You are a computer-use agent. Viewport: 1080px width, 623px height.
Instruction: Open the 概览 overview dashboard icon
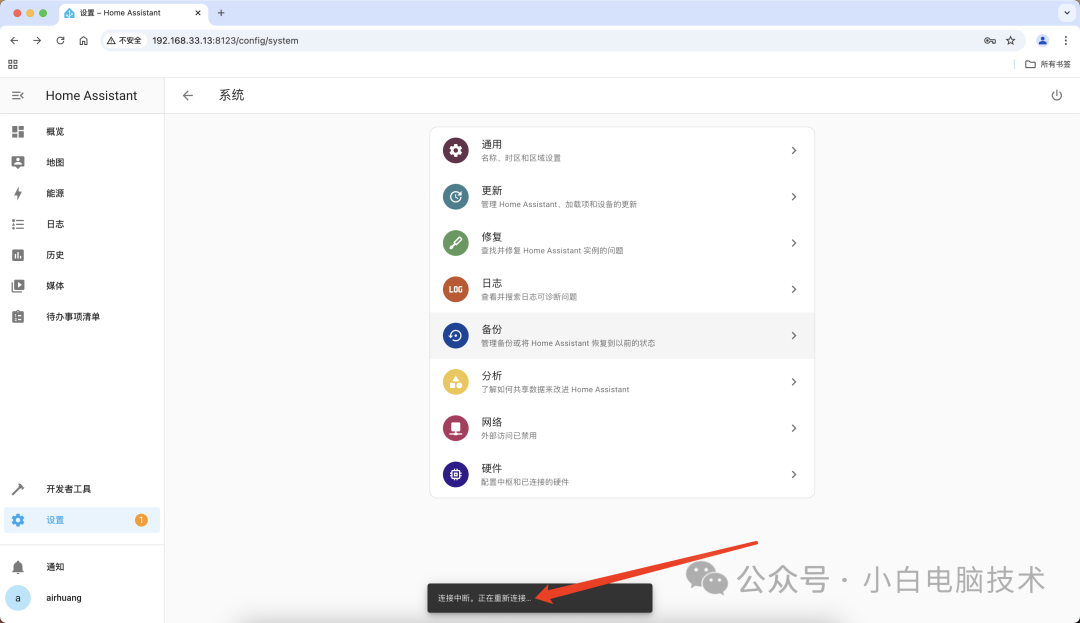(x=18, y=131)
